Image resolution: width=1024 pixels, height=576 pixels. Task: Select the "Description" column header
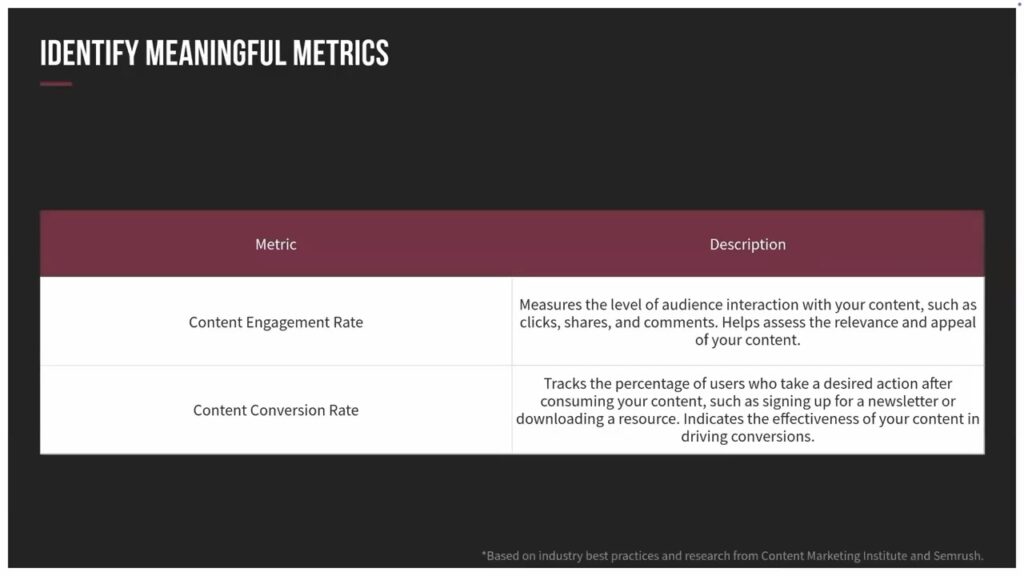[x=747, y=244]
